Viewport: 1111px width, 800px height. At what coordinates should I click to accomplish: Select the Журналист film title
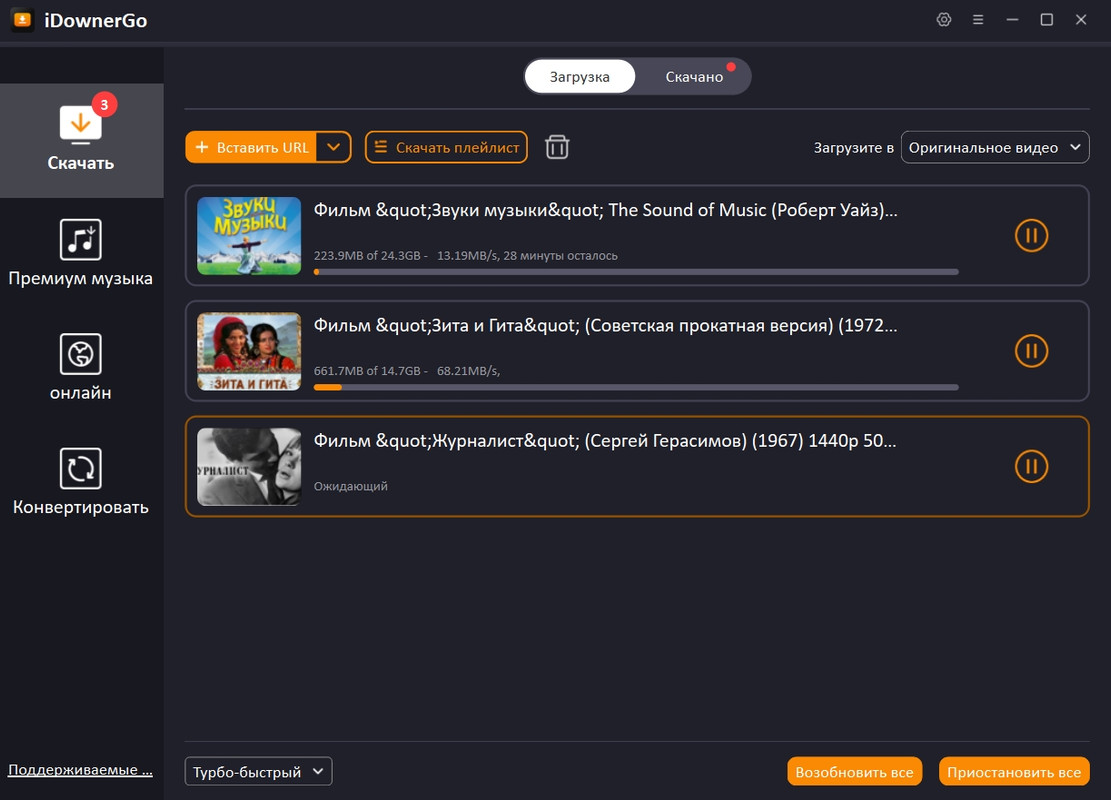604,441
